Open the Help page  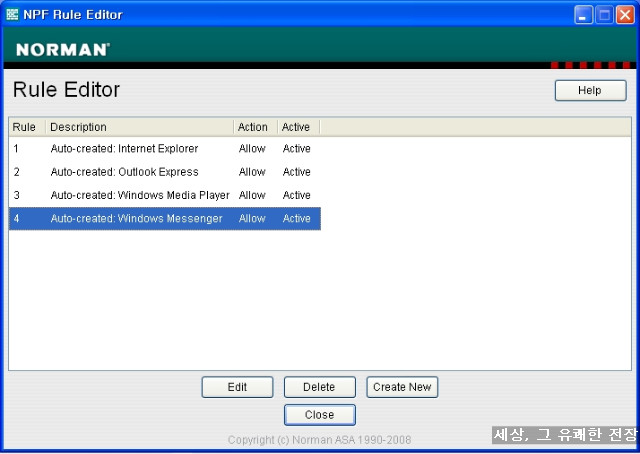coord(590,90)
